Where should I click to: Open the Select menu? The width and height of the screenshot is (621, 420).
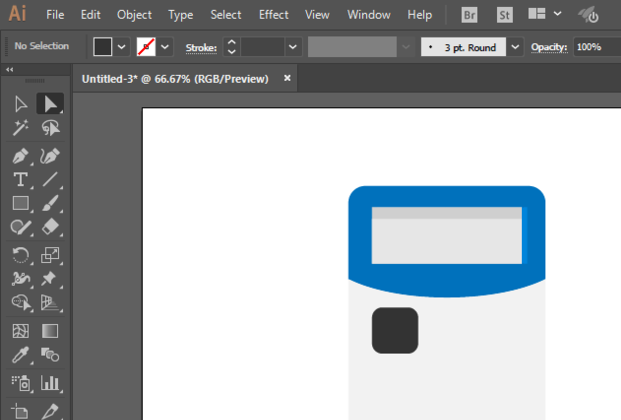point(226,15)
